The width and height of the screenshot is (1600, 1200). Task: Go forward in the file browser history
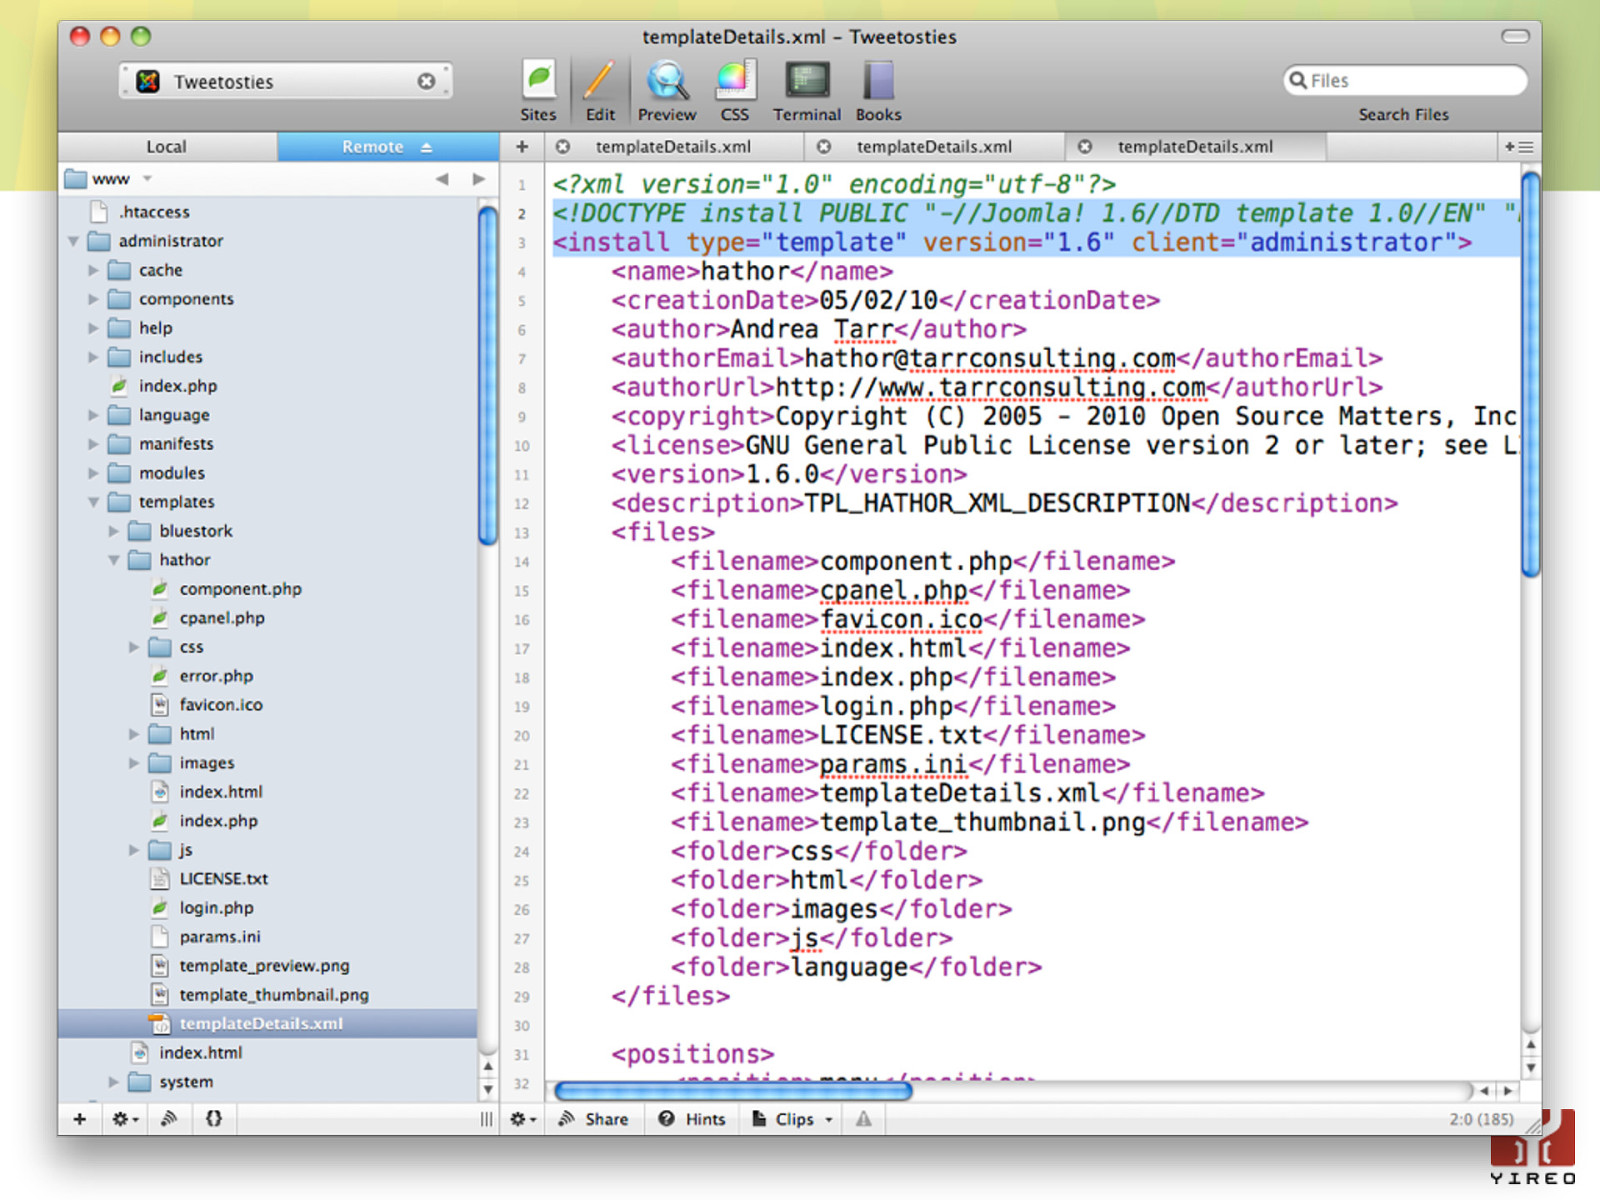[x=479, y=179]
